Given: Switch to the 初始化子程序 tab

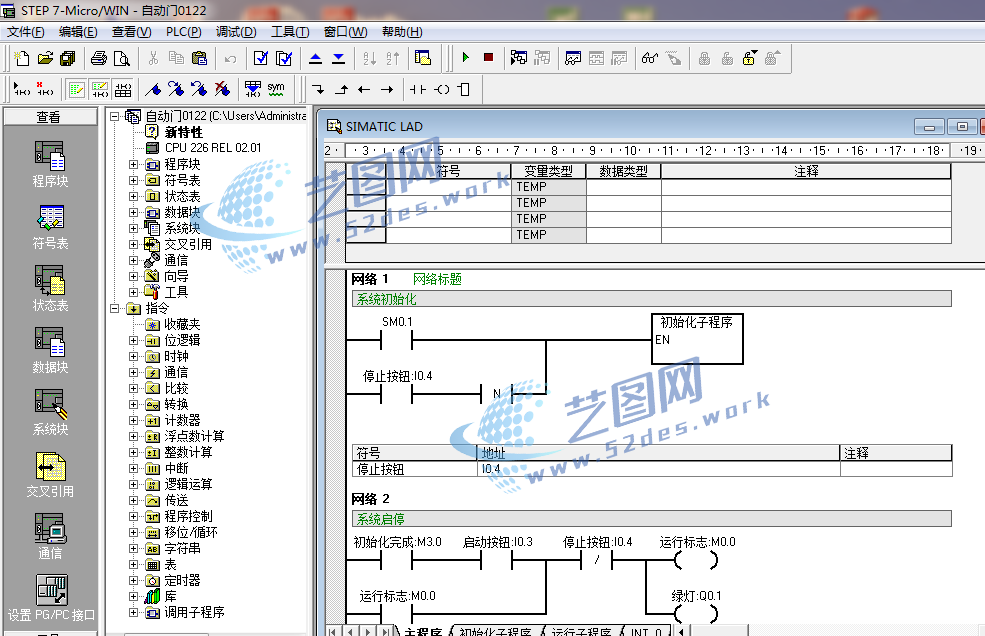Looking at the screenshot, I should (495, 631).
